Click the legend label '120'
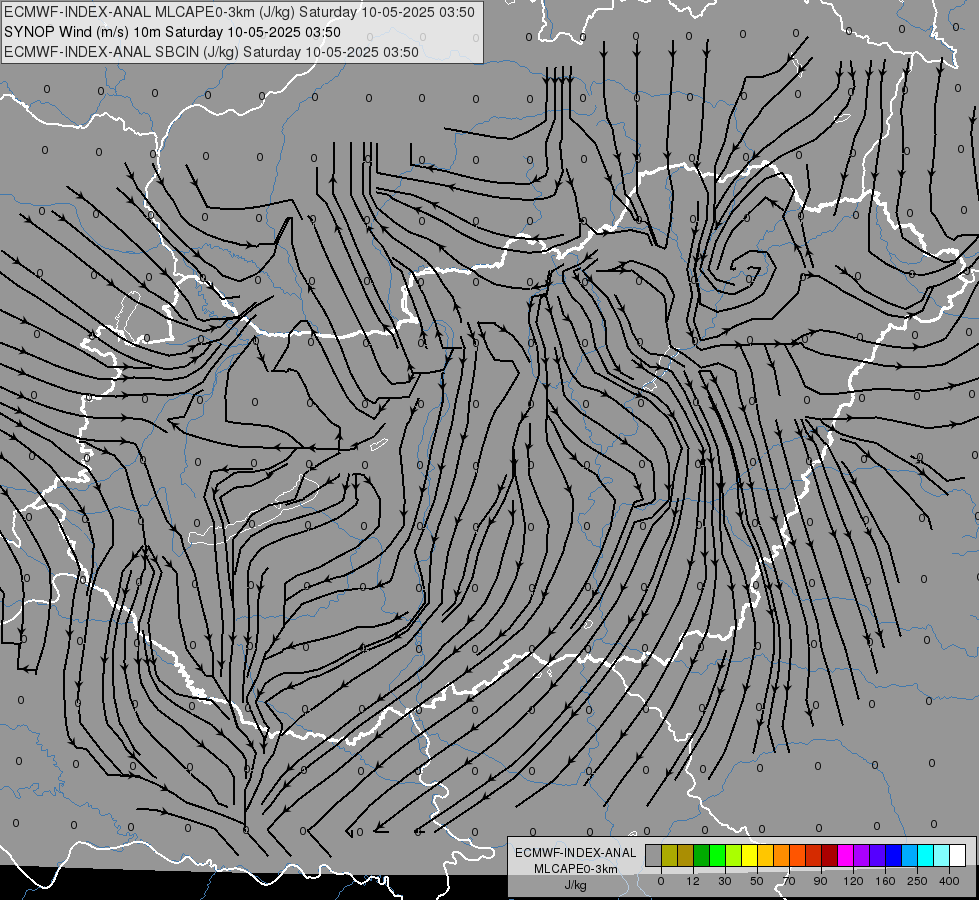The width and height of the screenshot is (979, 900). [853, 881]
